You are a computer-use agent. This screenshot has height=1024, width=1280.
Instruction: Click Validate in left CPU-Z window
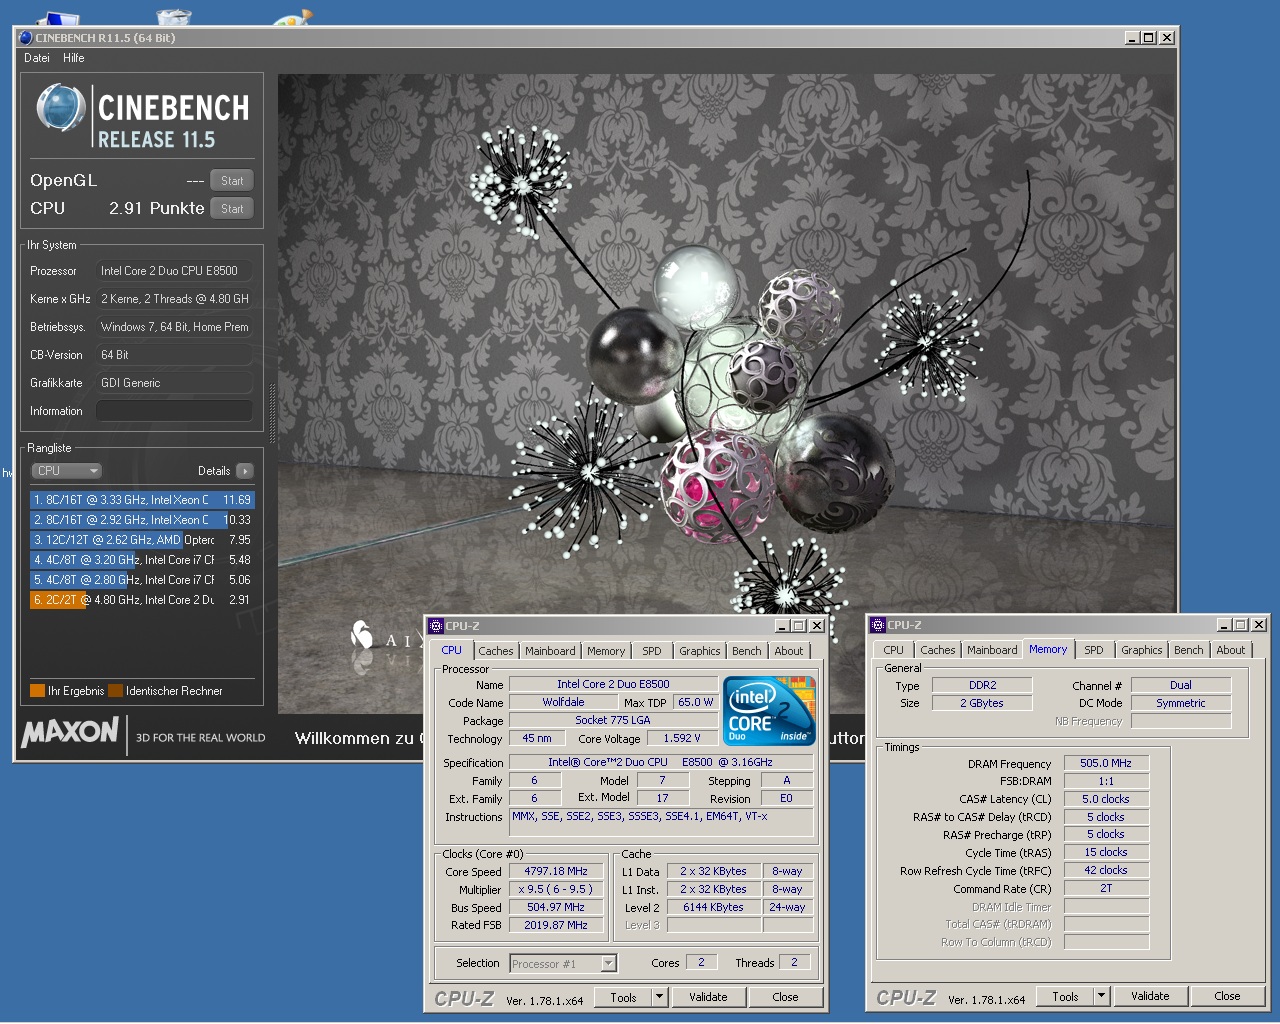click(x=708, y=998)
